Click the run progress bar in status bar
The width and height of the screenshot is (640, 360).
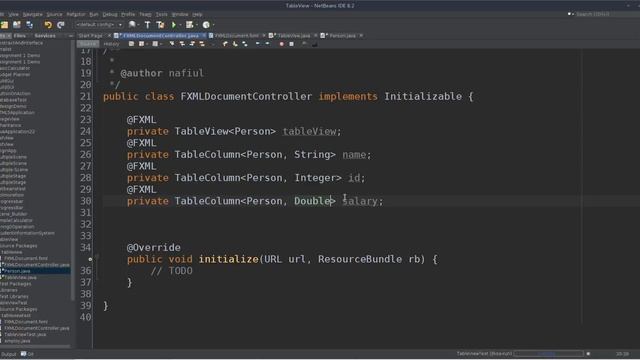(x=549, y=354)
